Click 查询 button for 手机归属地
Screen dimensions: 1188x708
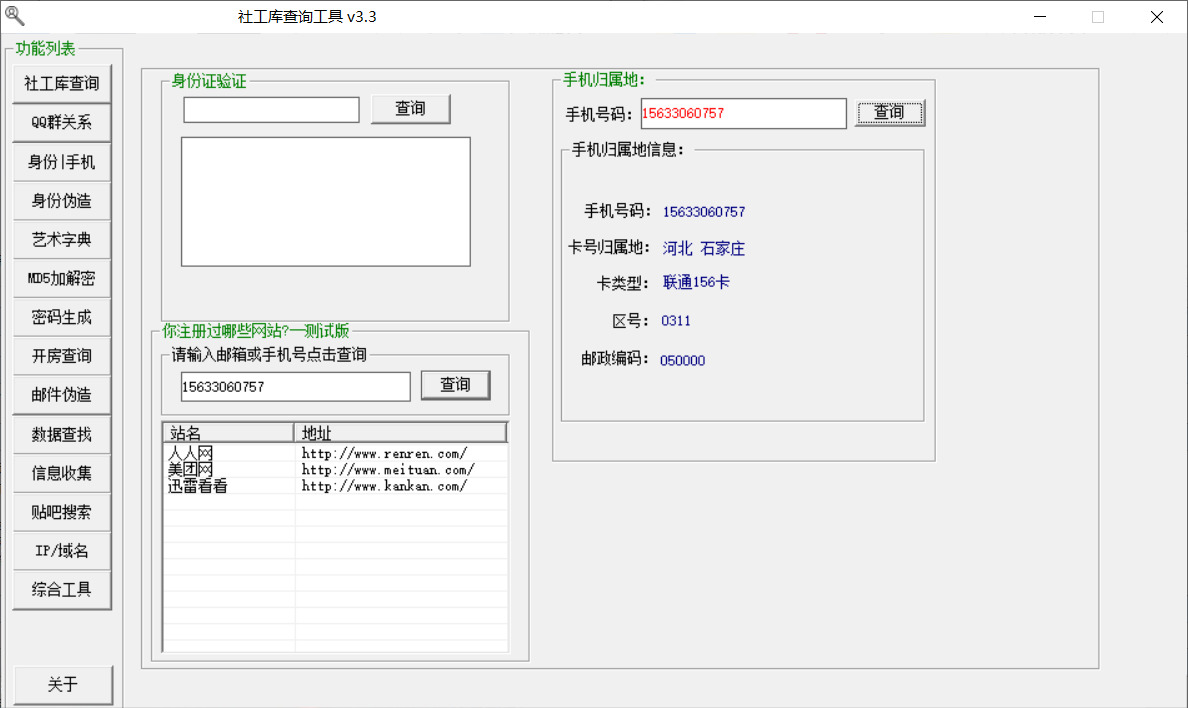(889, 113)
